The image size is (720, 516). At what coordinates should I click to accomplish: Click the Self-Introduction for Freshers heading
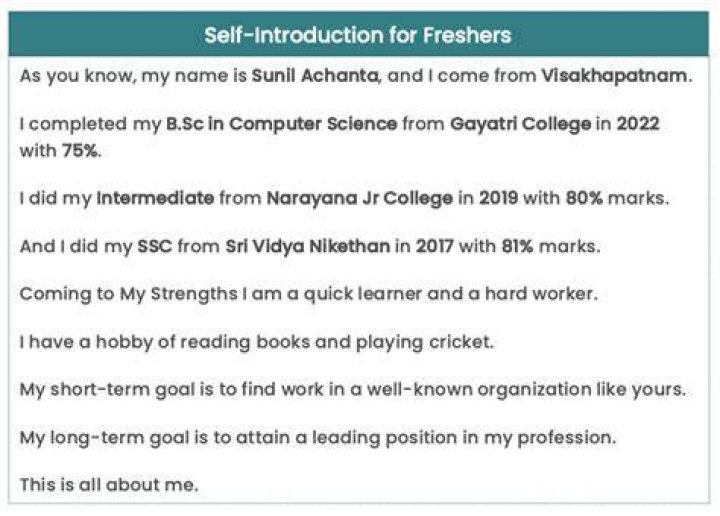point(358,35)
